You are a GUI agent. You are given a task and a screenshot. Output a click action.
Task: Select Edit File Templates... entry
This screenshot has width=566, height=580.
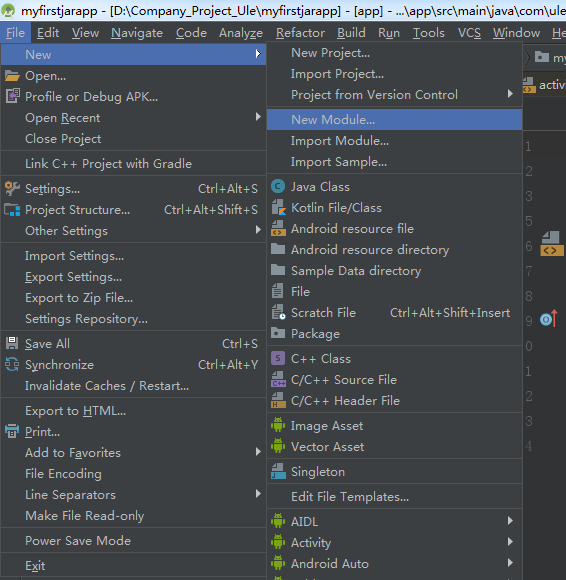click(x=394, y=496)
